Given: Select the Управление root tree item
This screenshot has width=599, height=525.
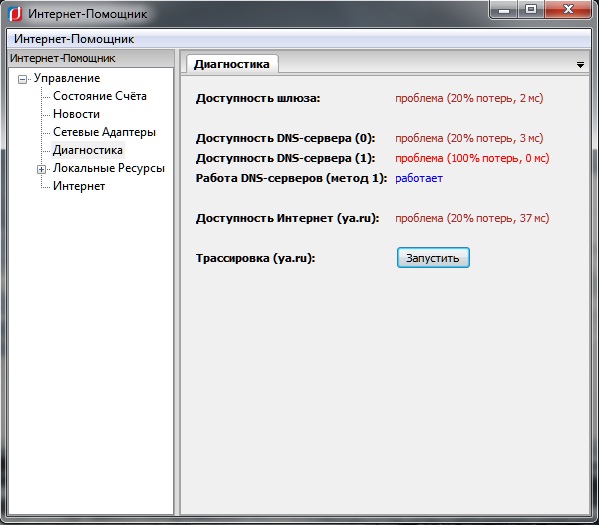Looking at the screenshot, I should click(x=67, y=78).
